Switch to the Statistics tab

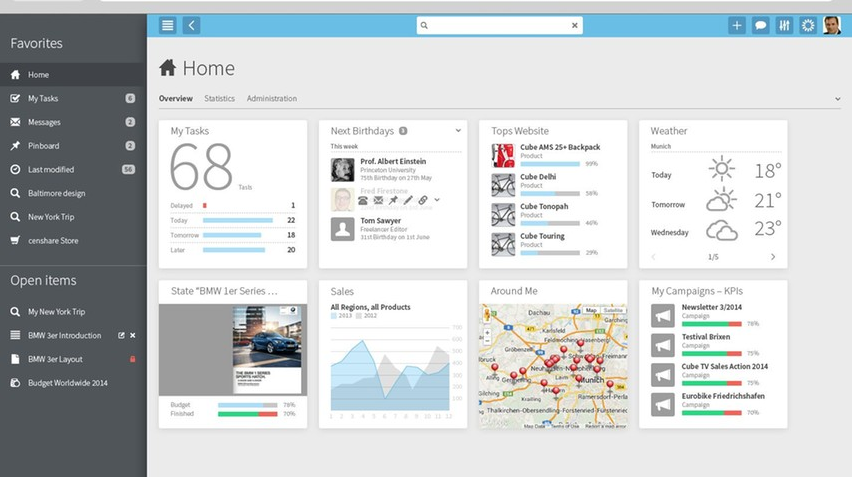point(219,99)
